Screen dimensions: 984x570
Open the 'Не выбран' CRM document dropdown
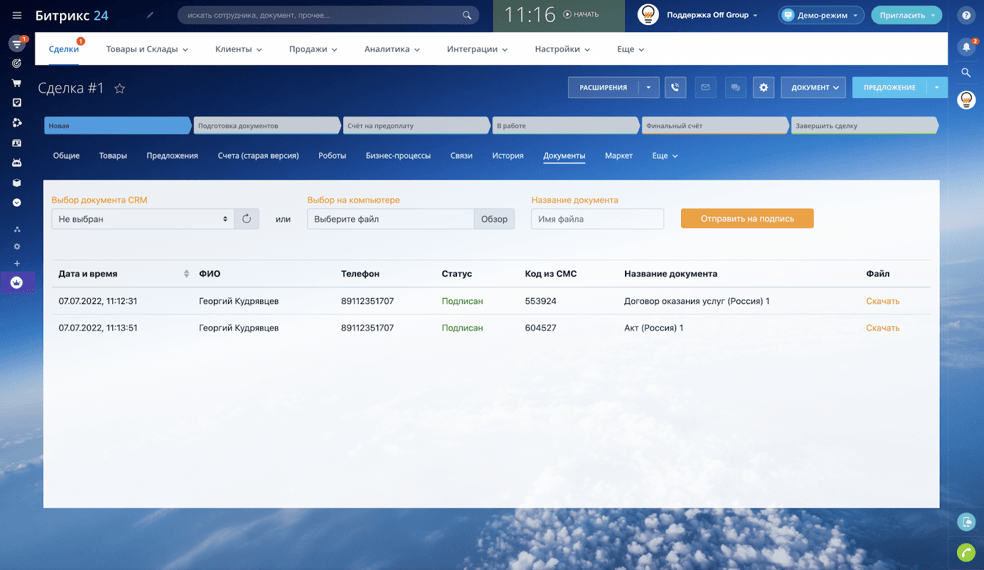pyautogui.click(x=143, y=219)
